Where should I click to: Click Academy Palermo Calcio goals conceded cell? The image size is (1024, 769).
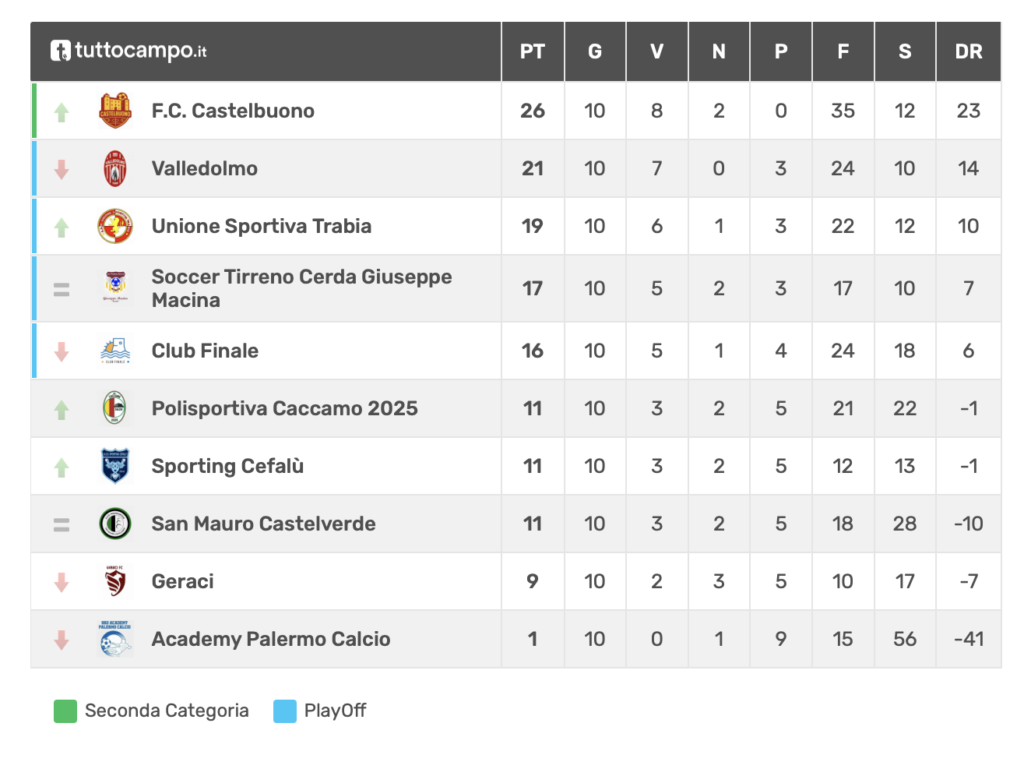pos(905,639)
